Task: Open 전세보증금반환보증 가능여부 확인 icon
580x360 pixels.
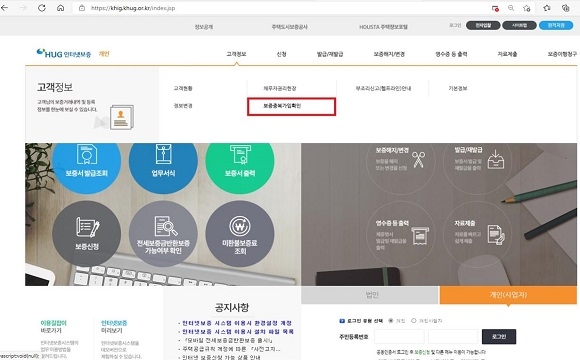Action: [163, 234]
